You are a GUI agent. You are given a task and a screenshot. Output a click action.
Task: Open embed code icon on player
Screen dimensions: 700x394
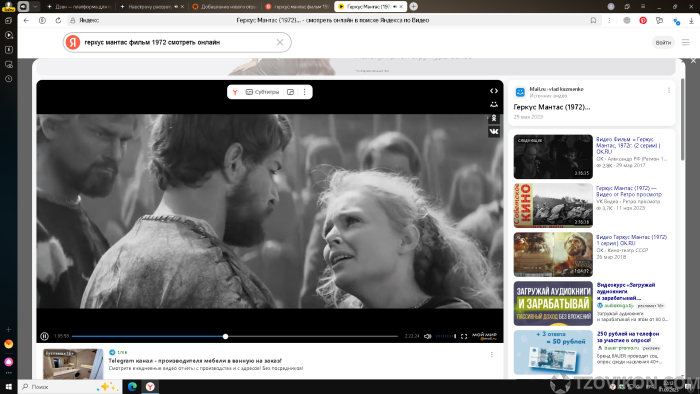point(494,91)
